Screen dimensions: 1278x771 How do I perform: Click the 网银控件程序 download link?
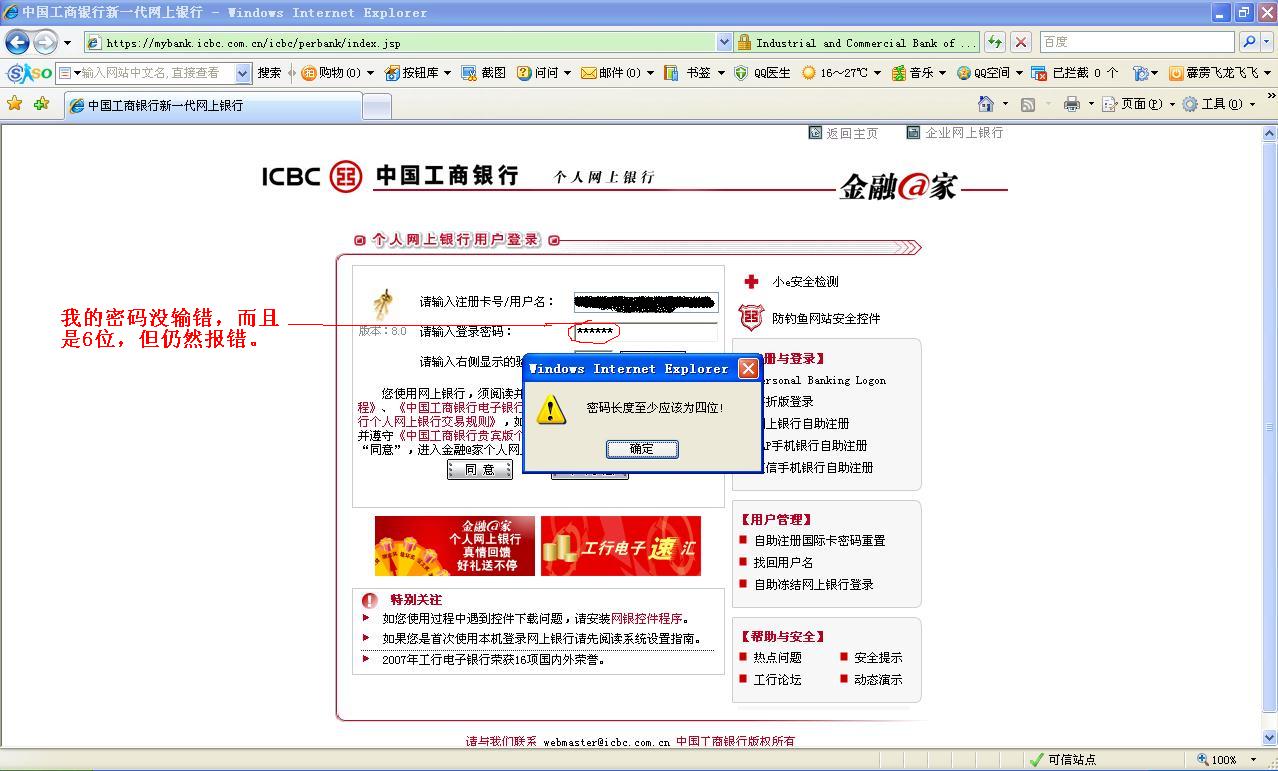point(647,619)
